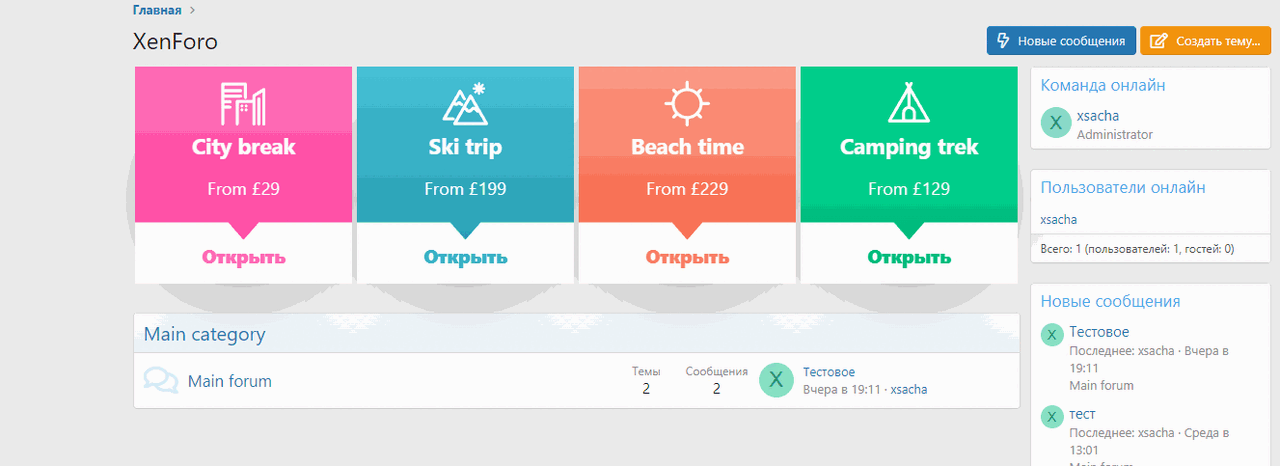Click the City break buildings icon
1280x466 pixels.
click(243, 104)
